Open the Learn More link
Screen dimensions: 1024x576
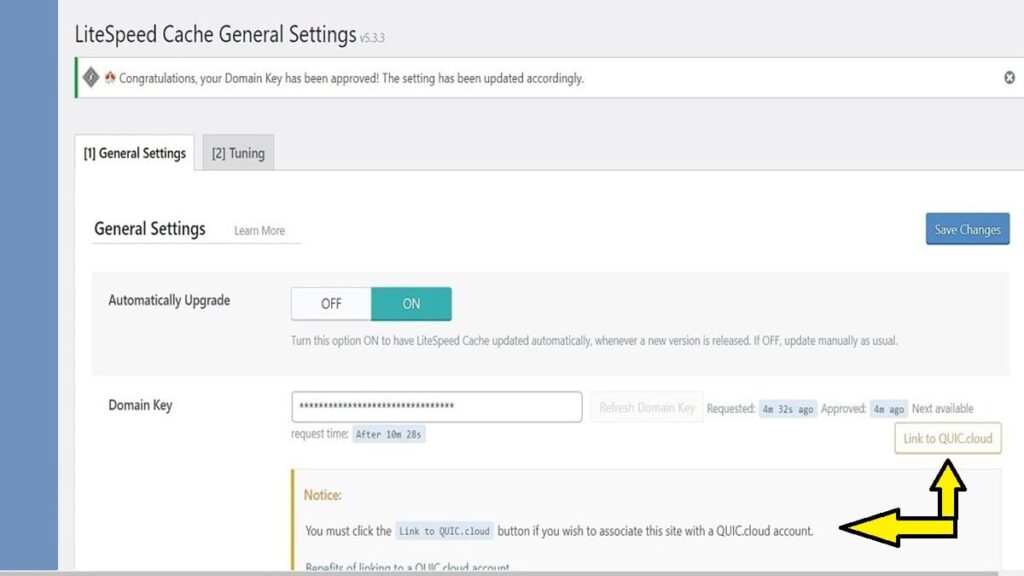click(259, 231)
